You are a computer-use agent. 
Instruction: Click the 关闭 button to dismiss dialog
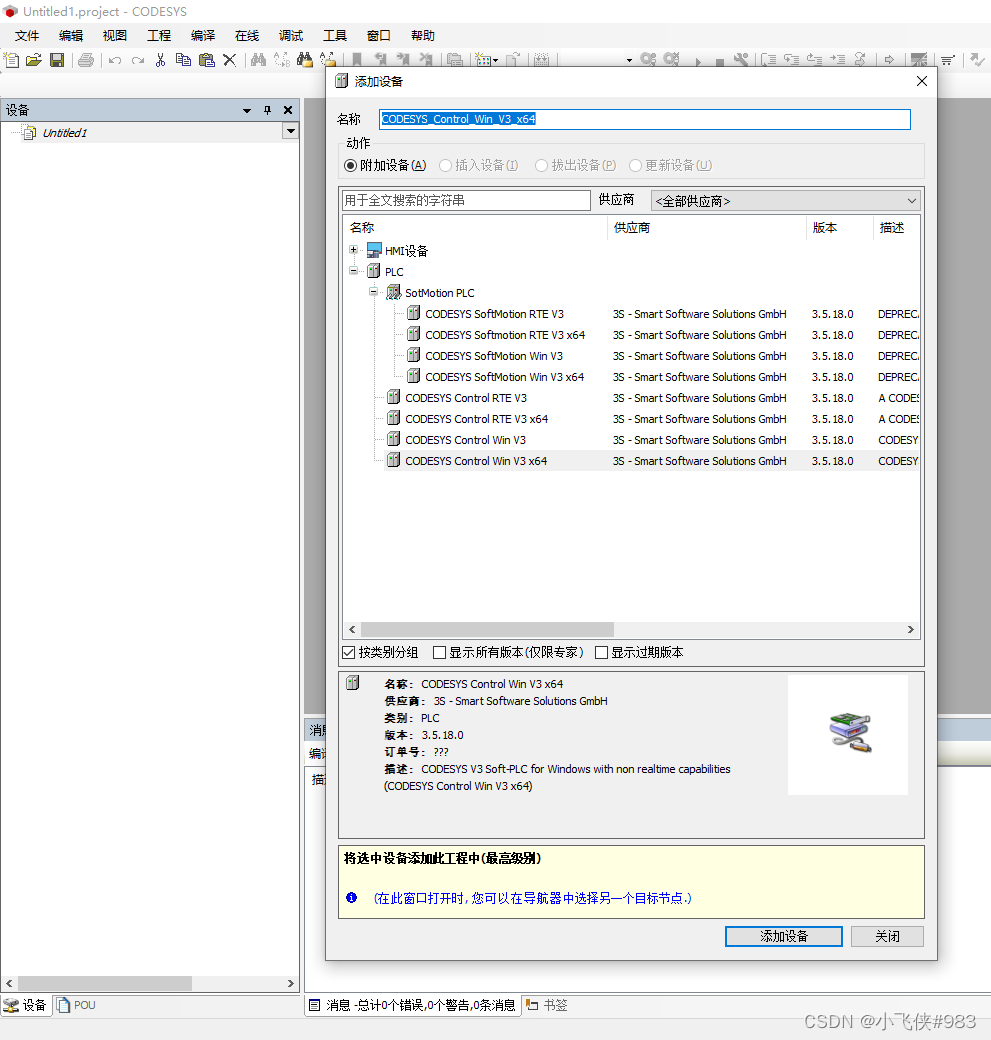[x=886, y=936]
